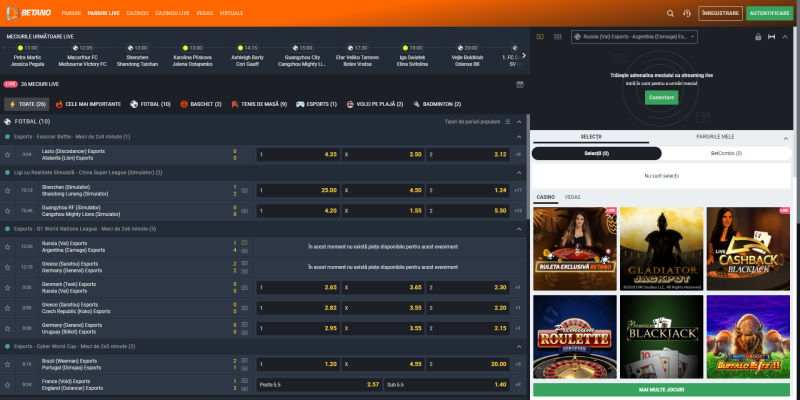
Task: Bet on Lazio win at 4.35
Action: point(298,155)
